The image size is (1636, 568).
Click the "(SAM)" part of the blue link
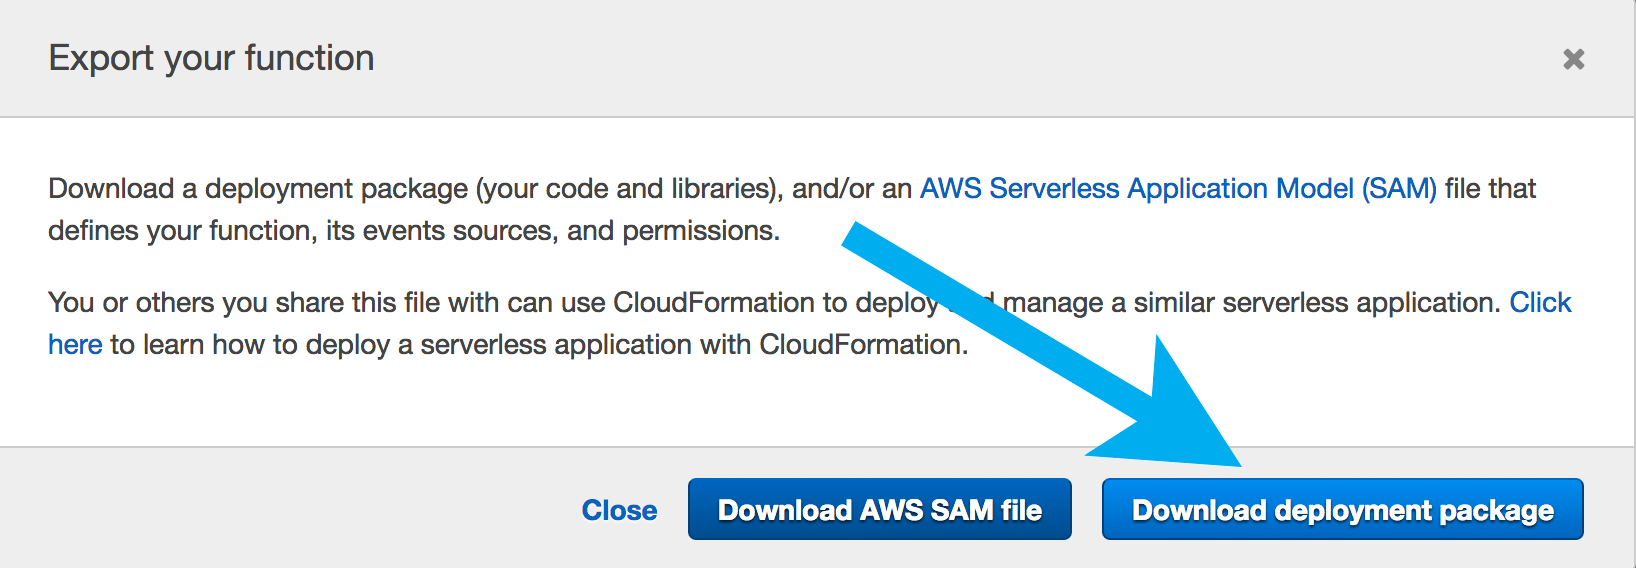tap(1398, 189)
